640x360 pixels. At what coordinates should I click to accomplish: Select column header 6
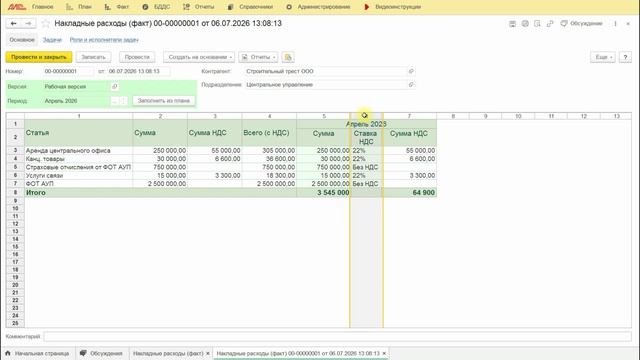(x=366, y=116)
